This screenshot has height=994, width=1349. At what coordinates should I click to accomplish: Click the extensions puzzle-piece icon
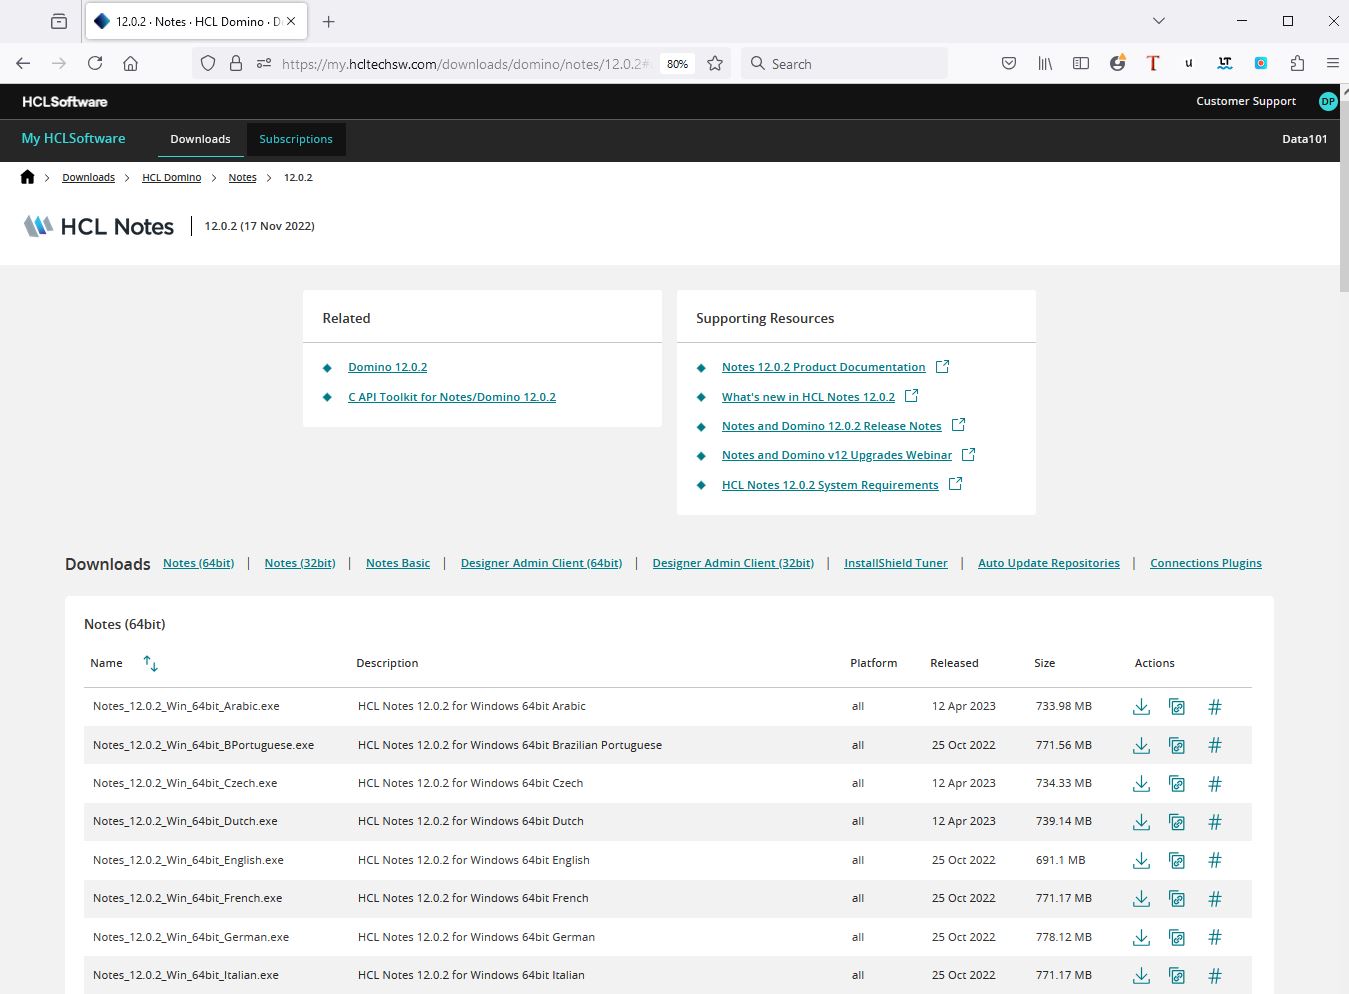point(1297,63)
